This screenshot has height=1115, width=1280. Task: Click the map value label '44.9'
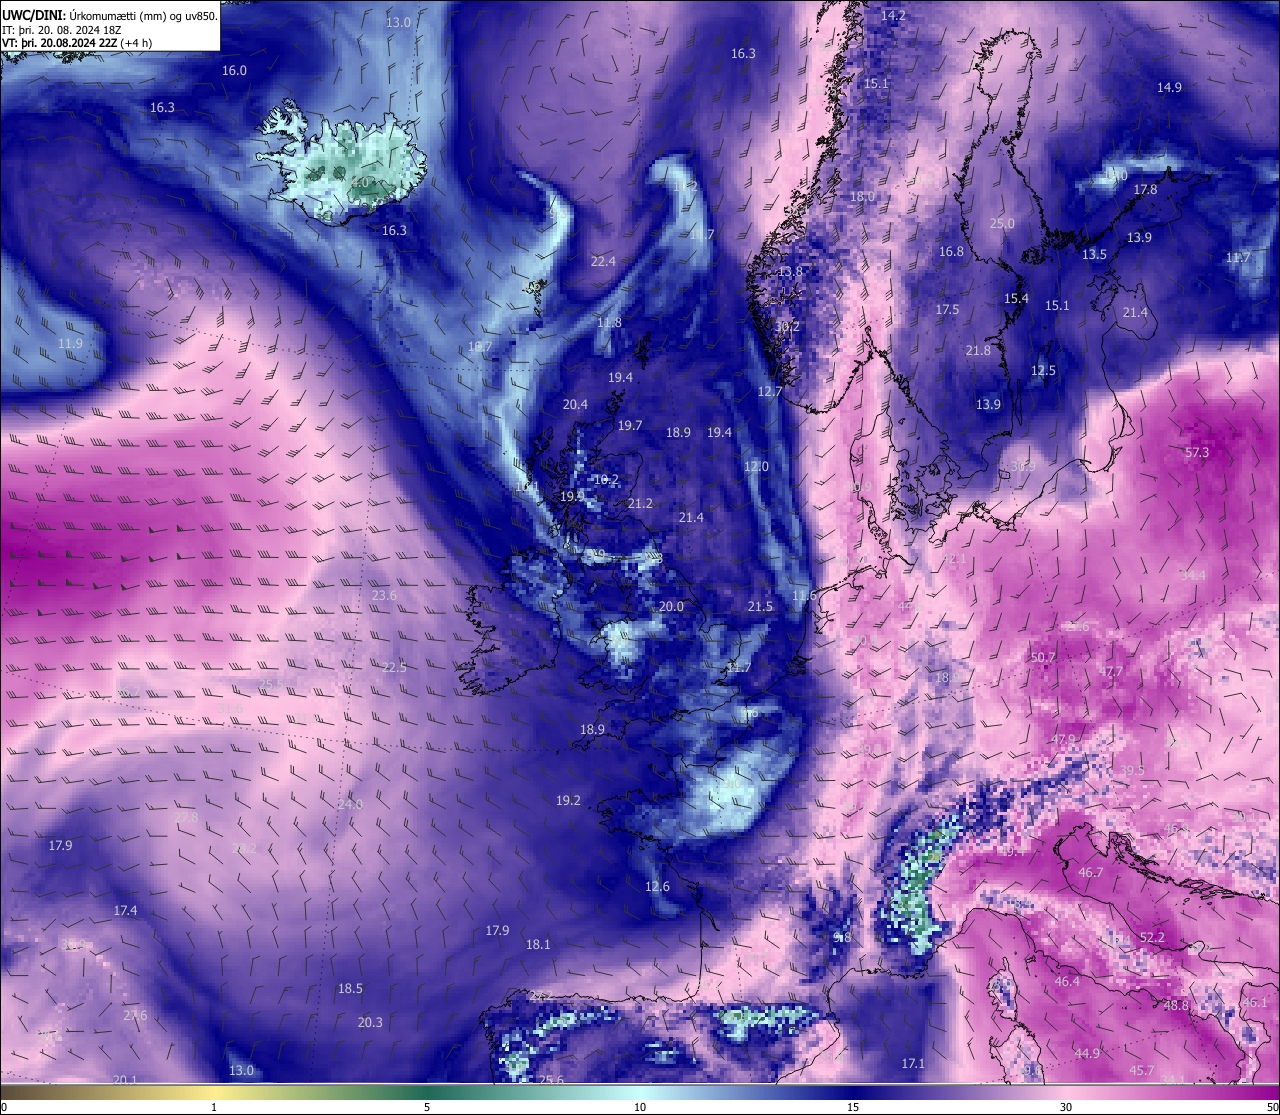(x=1087, y=1054)
